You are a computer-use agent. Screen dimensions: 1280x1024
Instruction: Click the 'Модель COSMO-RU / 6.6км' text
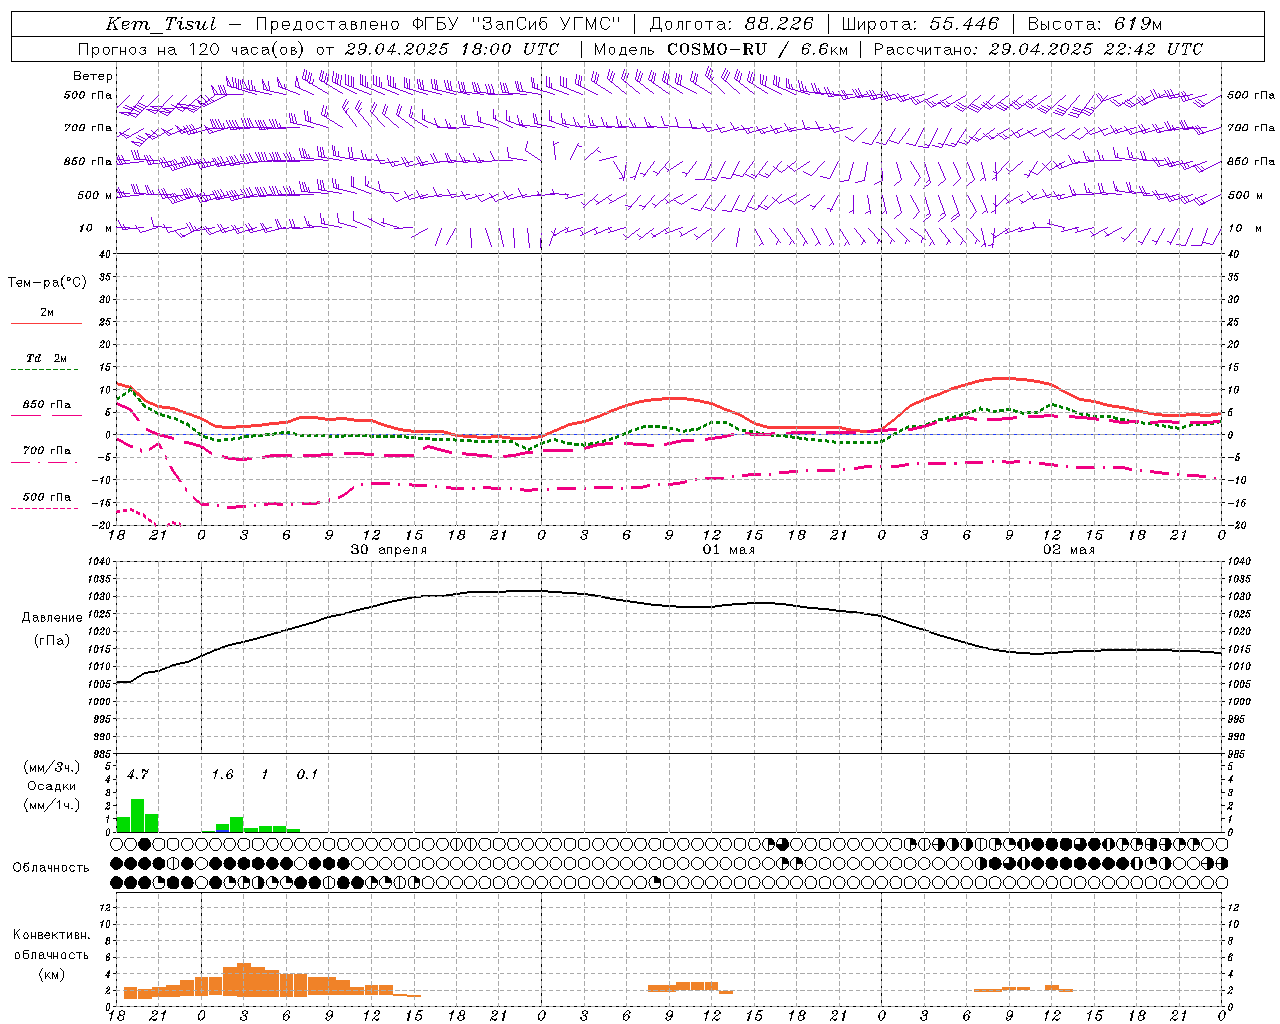[720, 49]
